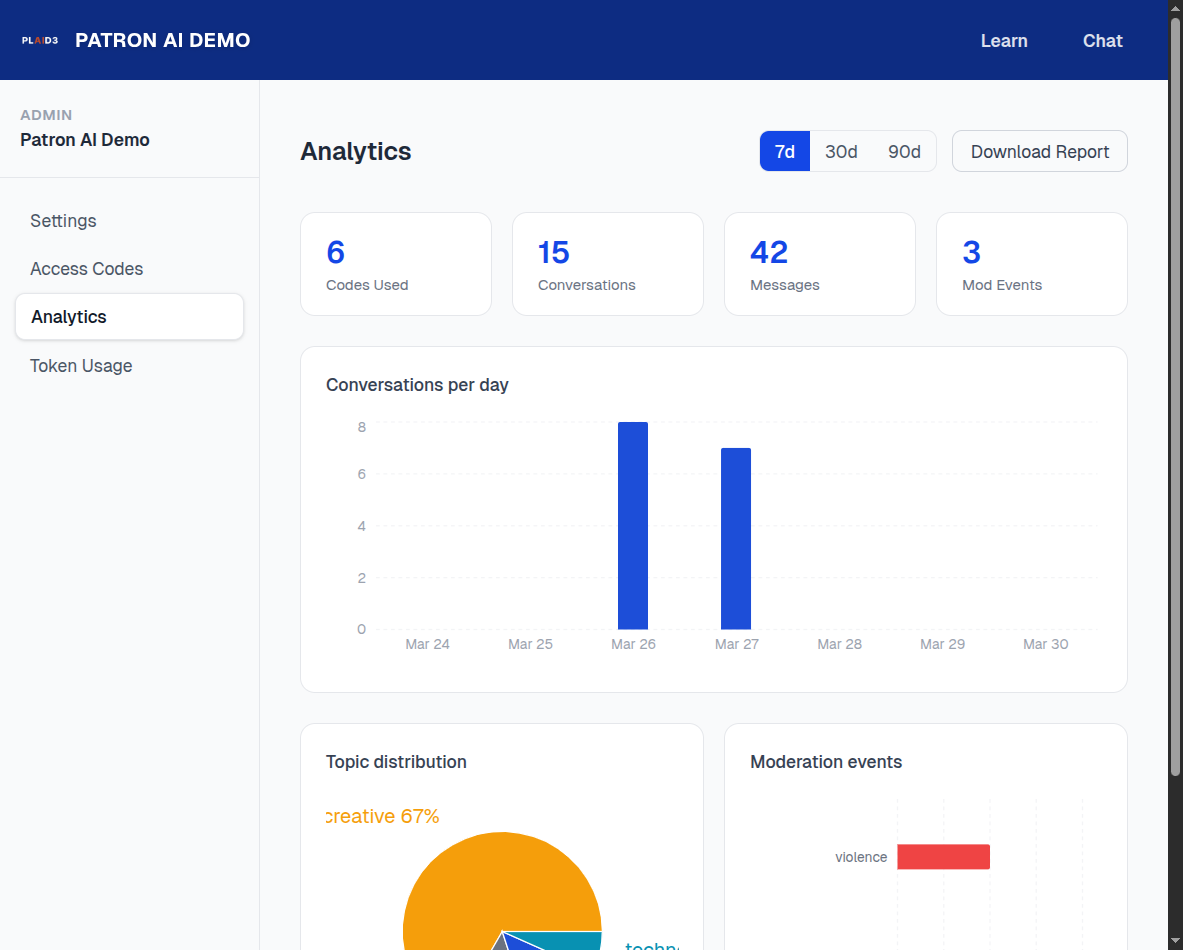Switch to the 90d time range
Screen dimensions: 1183x950
click(904, 151)
